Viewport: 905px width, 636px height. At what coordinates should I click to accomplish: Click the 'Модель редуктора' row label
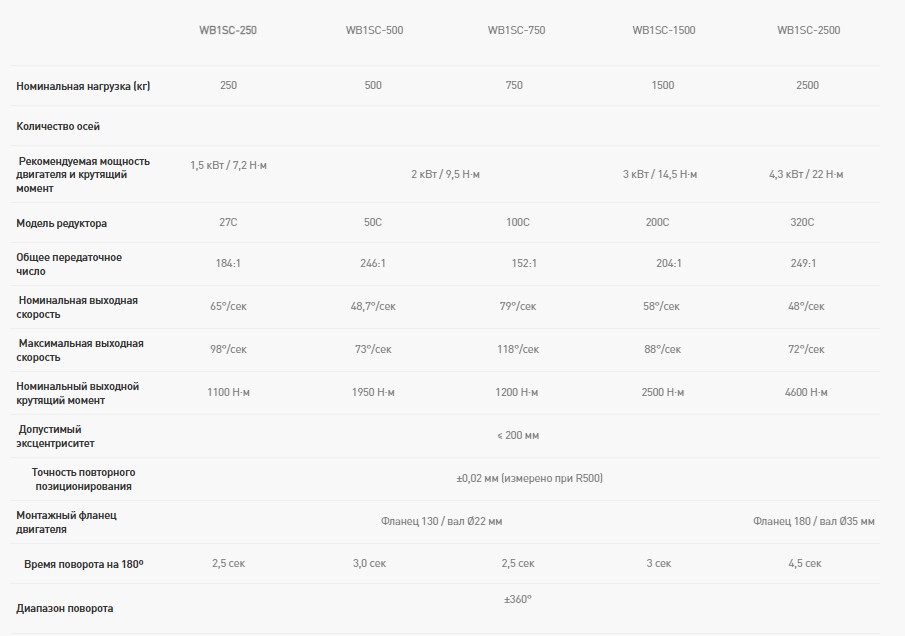pyautogui.click(x=62, y=223)
